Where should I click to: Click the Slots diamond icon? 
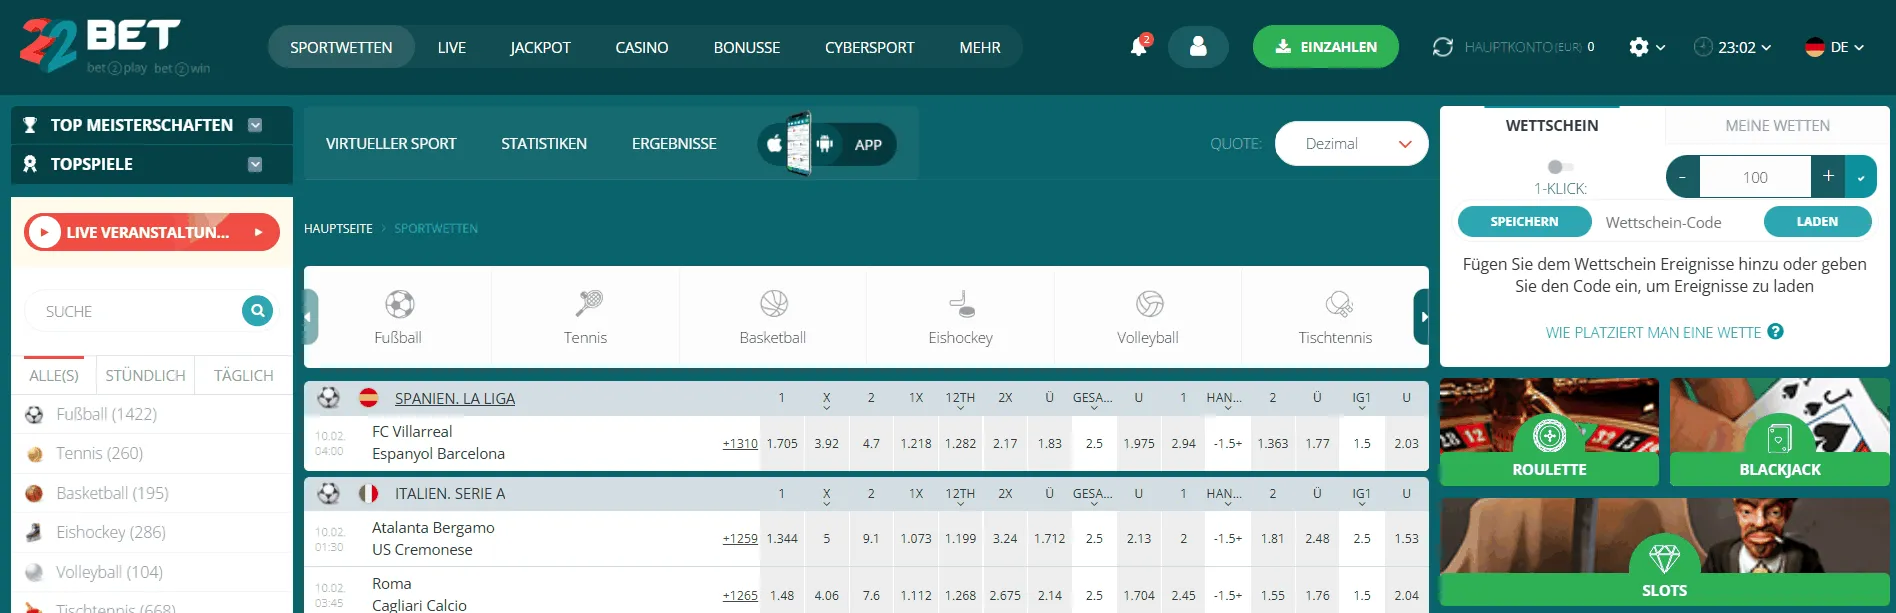[1664, 557]
